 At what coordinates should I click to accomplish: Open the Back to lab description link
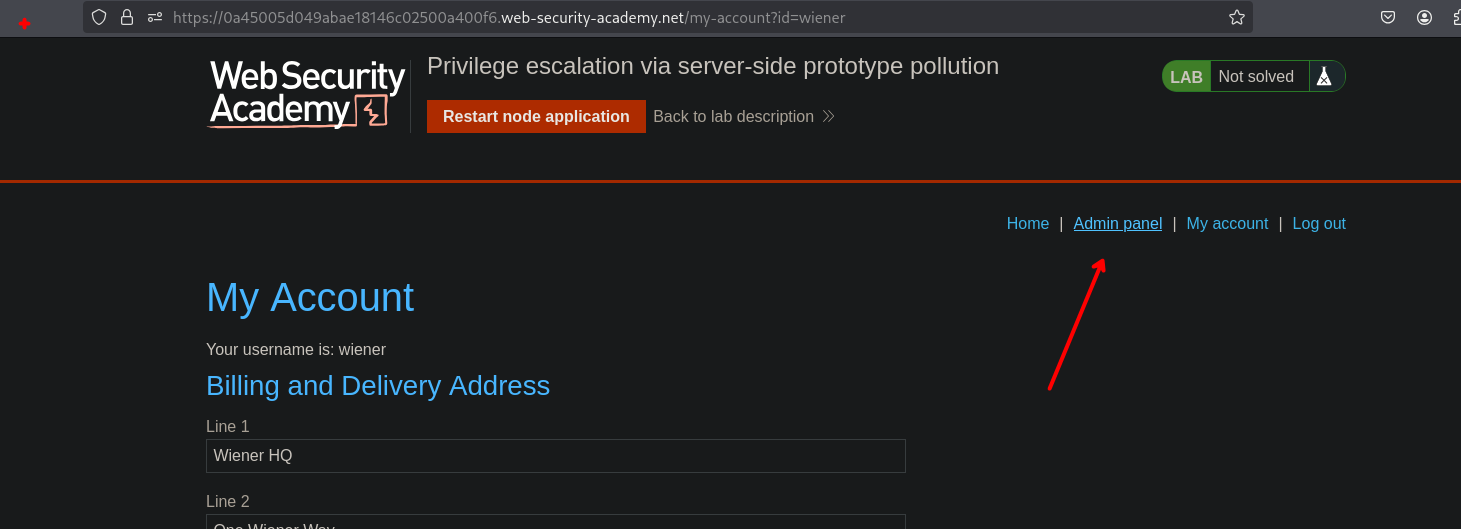(x=733, y=117)
